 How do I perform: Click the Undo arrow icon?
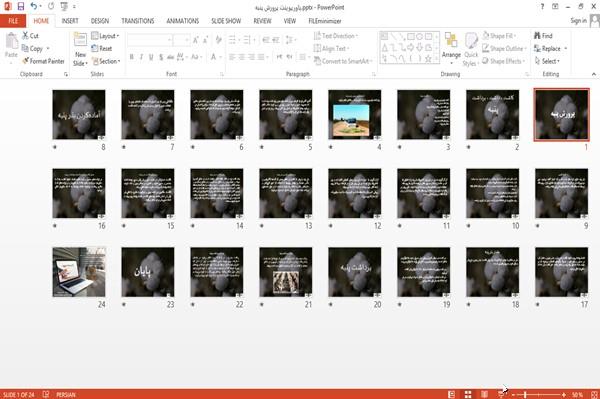[34, 7]
